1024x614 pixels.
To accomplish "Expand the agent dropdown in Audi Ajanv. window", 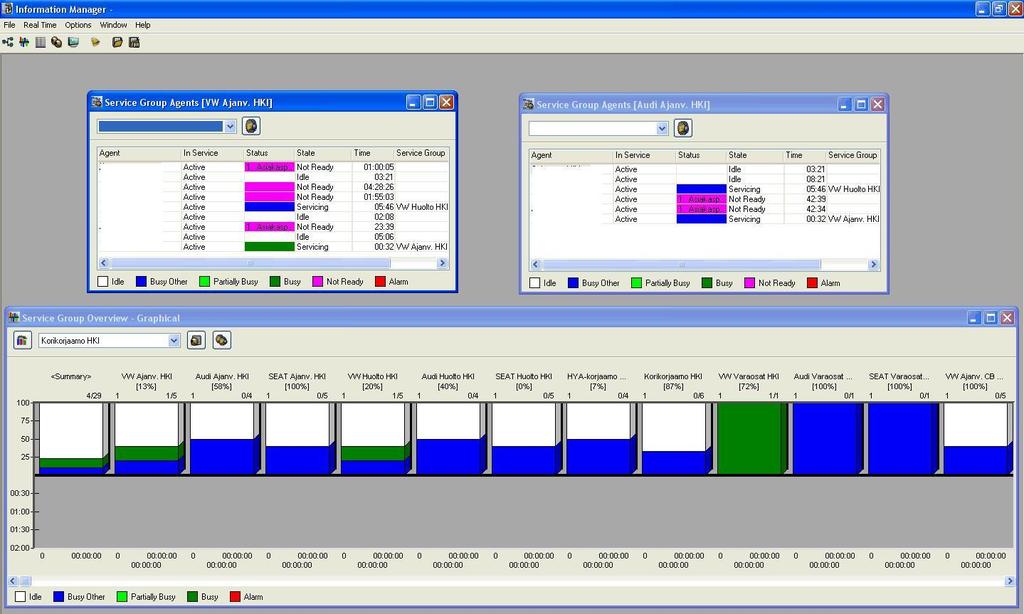I will [662, 128].
